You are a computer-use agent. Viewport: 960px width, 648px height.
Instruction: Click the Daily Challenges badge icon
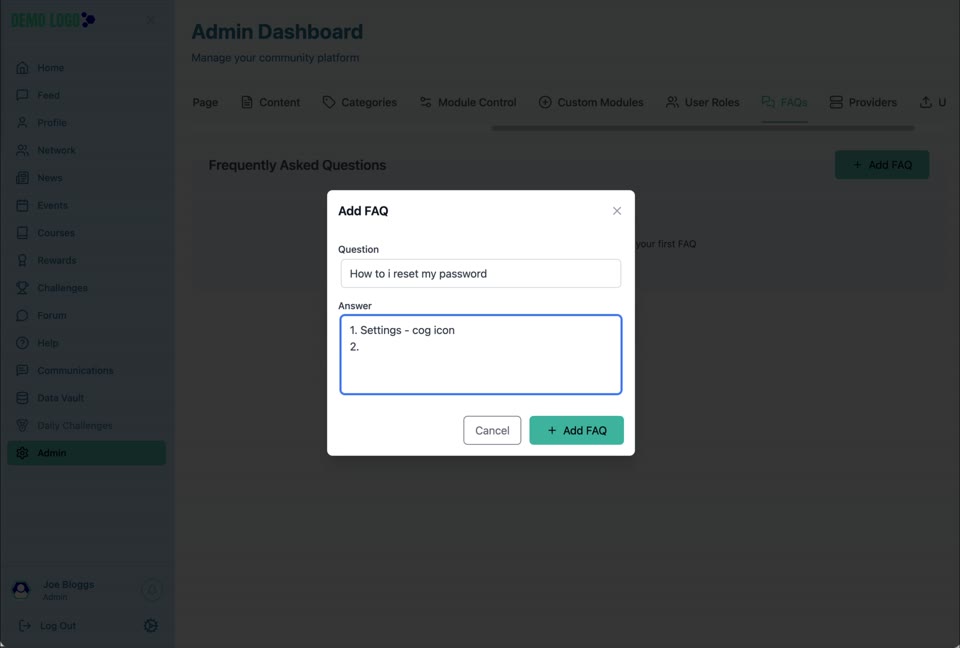[22, 425]
